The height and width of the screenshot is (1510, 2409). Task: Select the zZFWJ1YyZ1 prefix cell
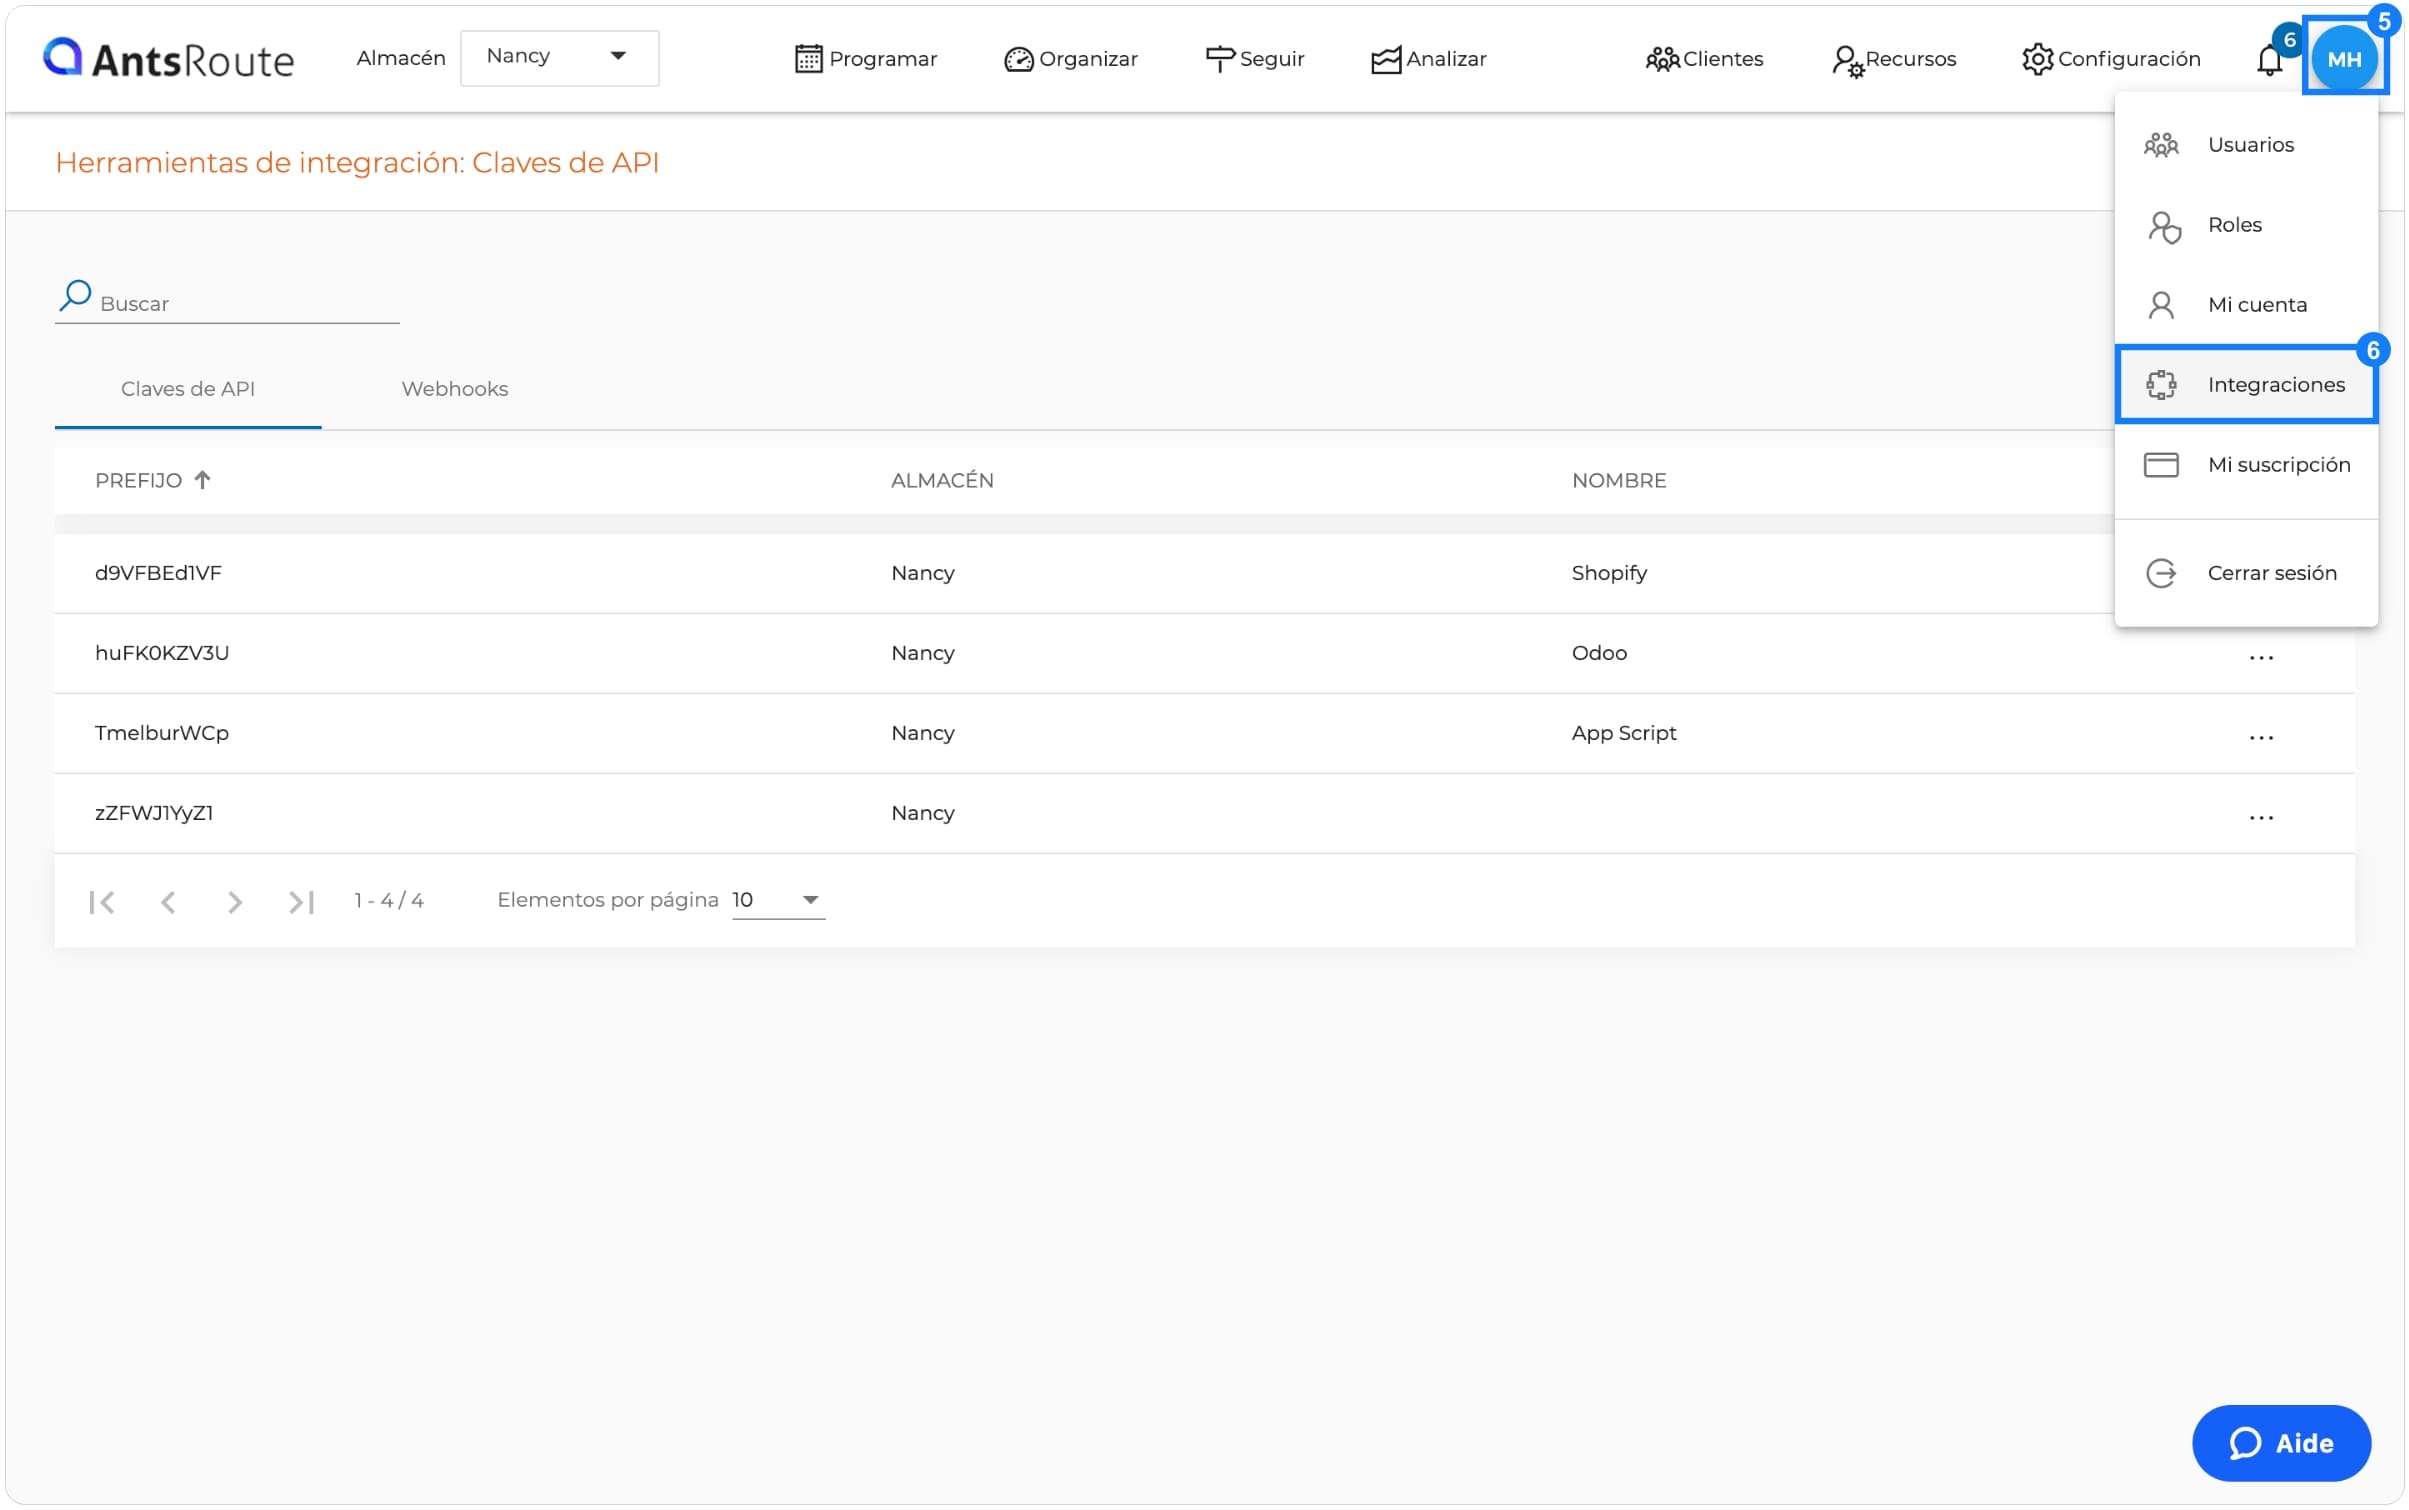point(154,812)
